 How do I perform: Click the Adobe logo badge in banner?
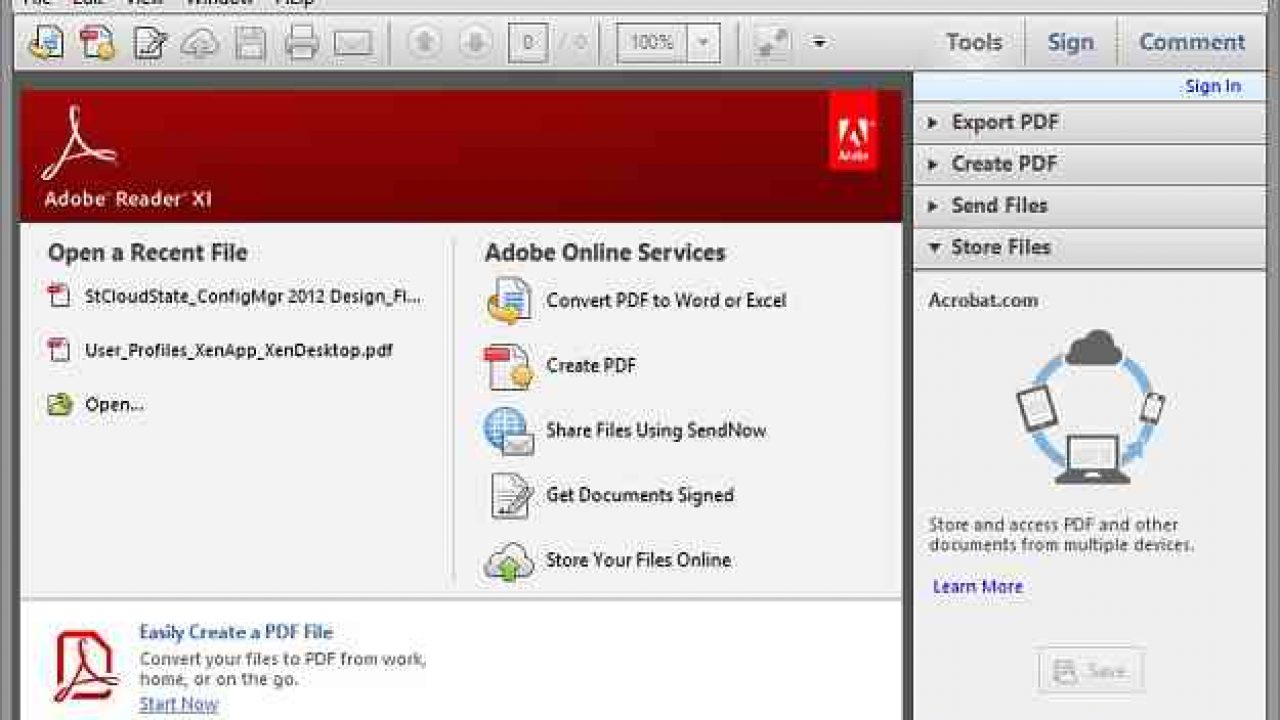click(854, 130)
